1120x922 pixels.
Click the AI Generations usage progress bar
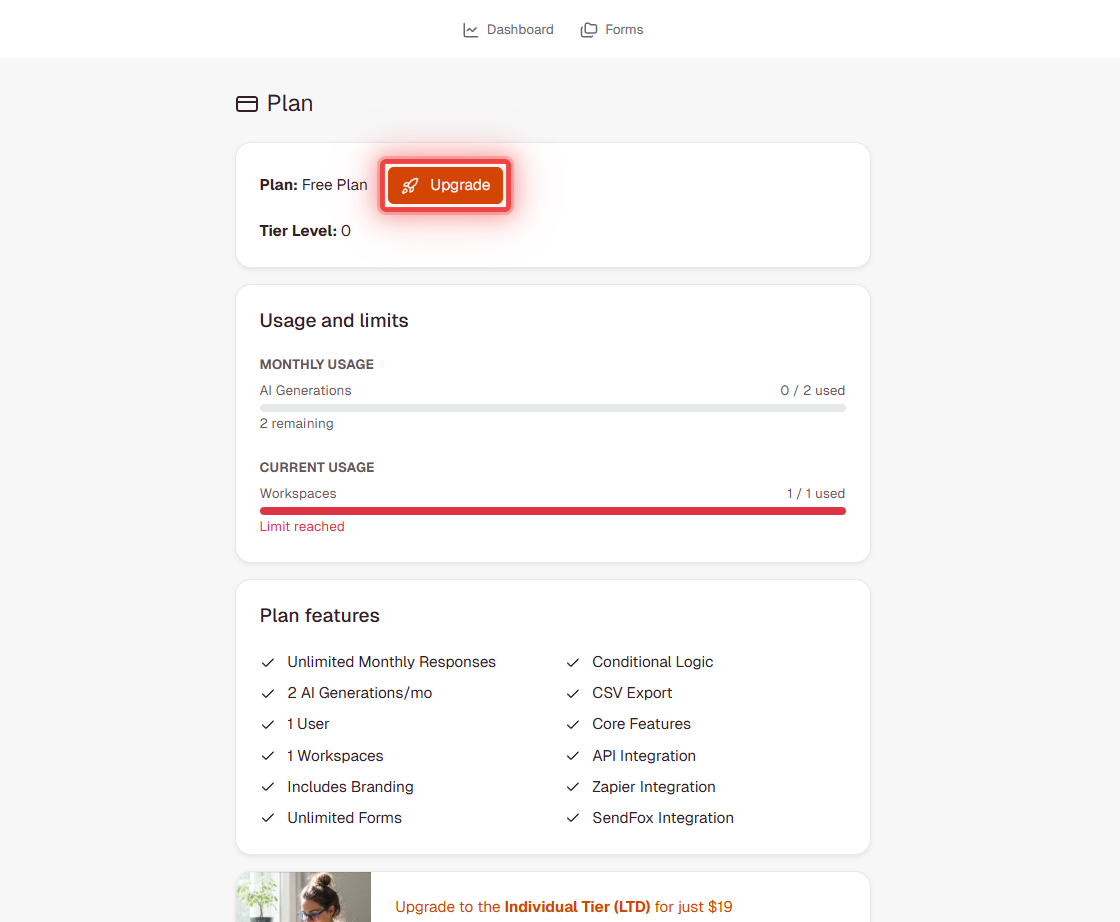tap(552, 407)
